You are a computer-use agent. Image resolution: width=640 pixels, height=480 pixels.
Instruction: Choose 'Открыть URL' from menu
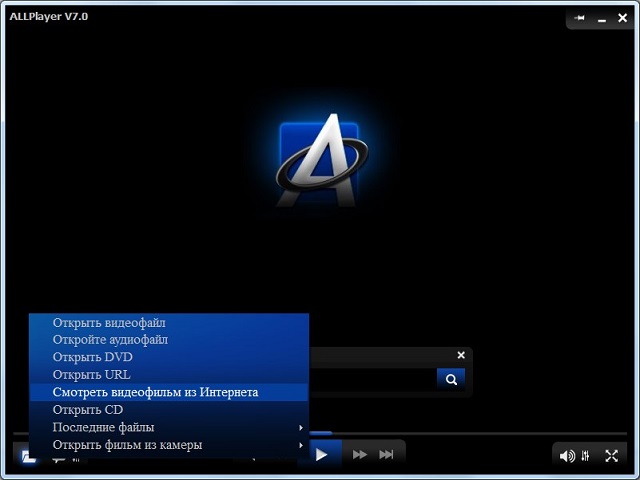[x=169, y=374]
